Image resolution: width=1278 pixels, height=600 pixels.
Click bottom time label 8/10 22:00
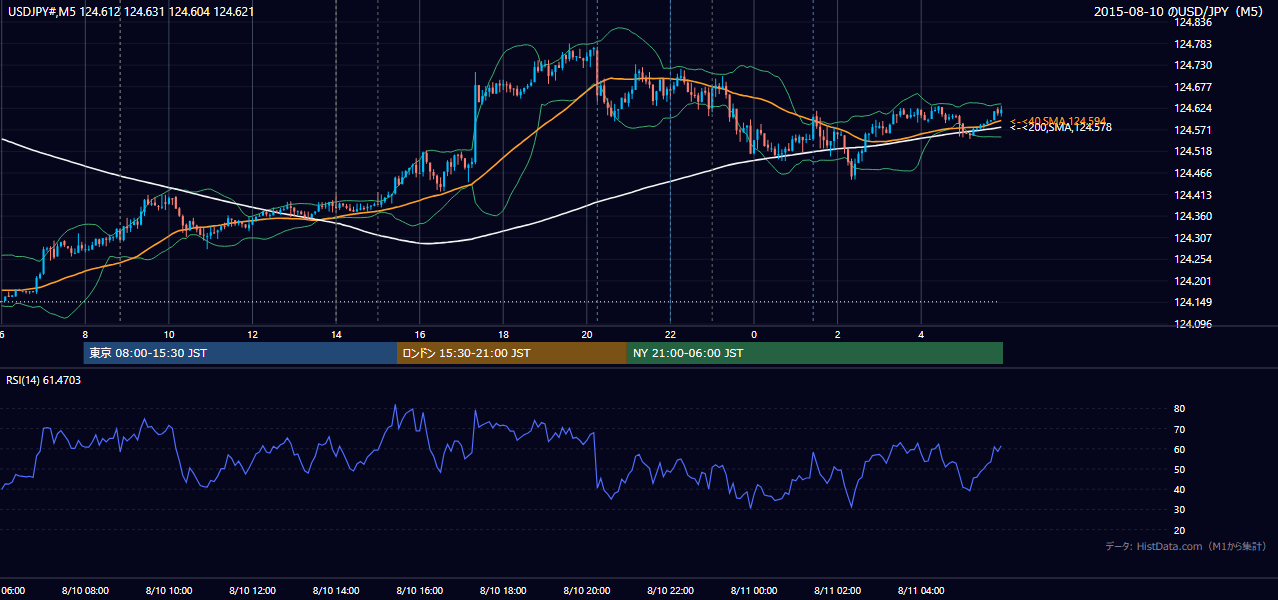[x=670, y=591]
